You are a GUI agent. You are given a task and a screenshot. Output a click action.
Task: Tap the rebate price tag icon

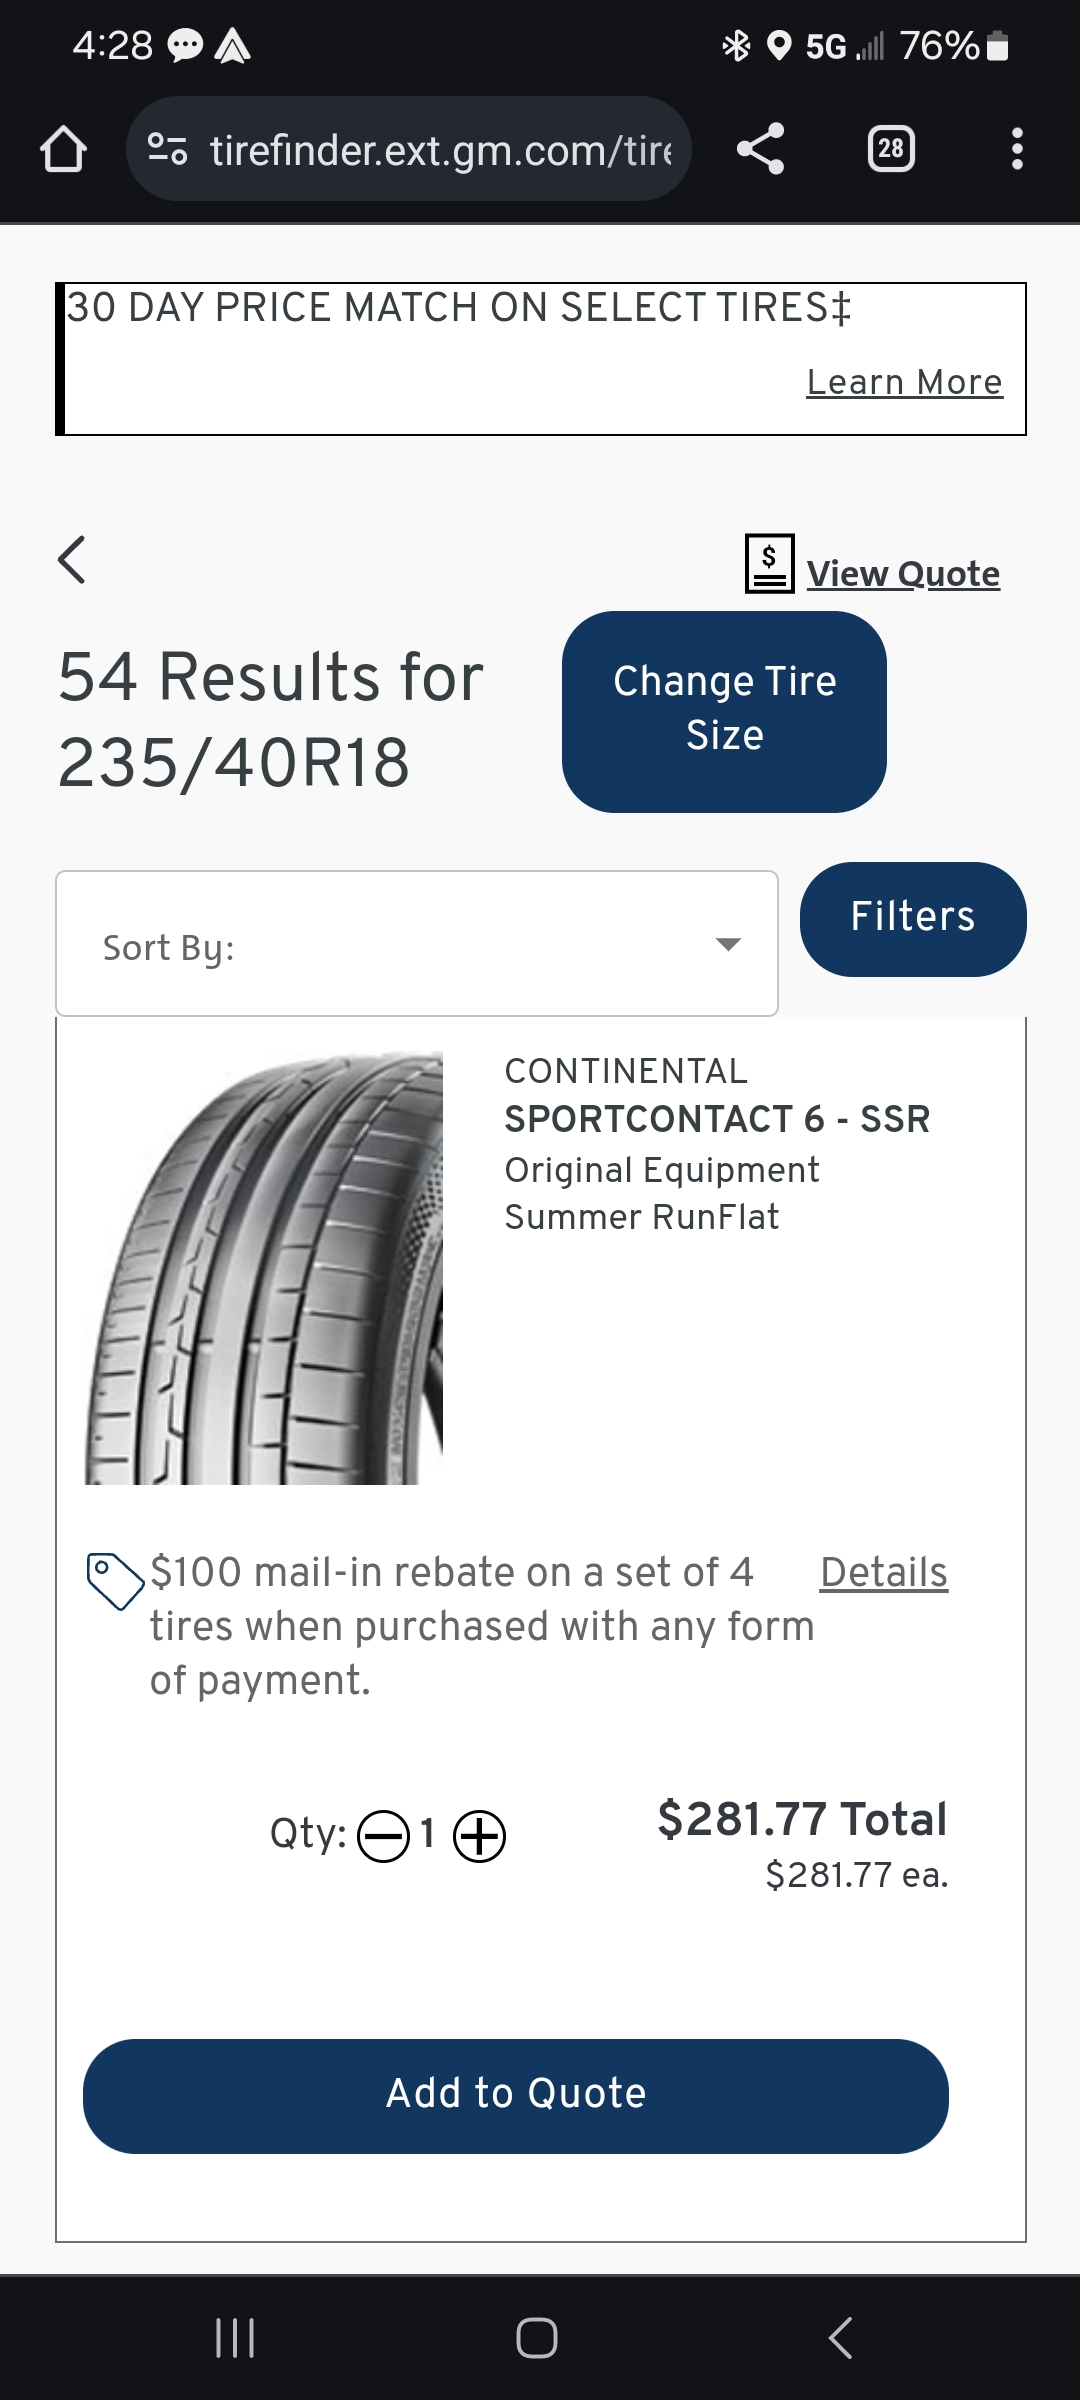coord(115,1580)
